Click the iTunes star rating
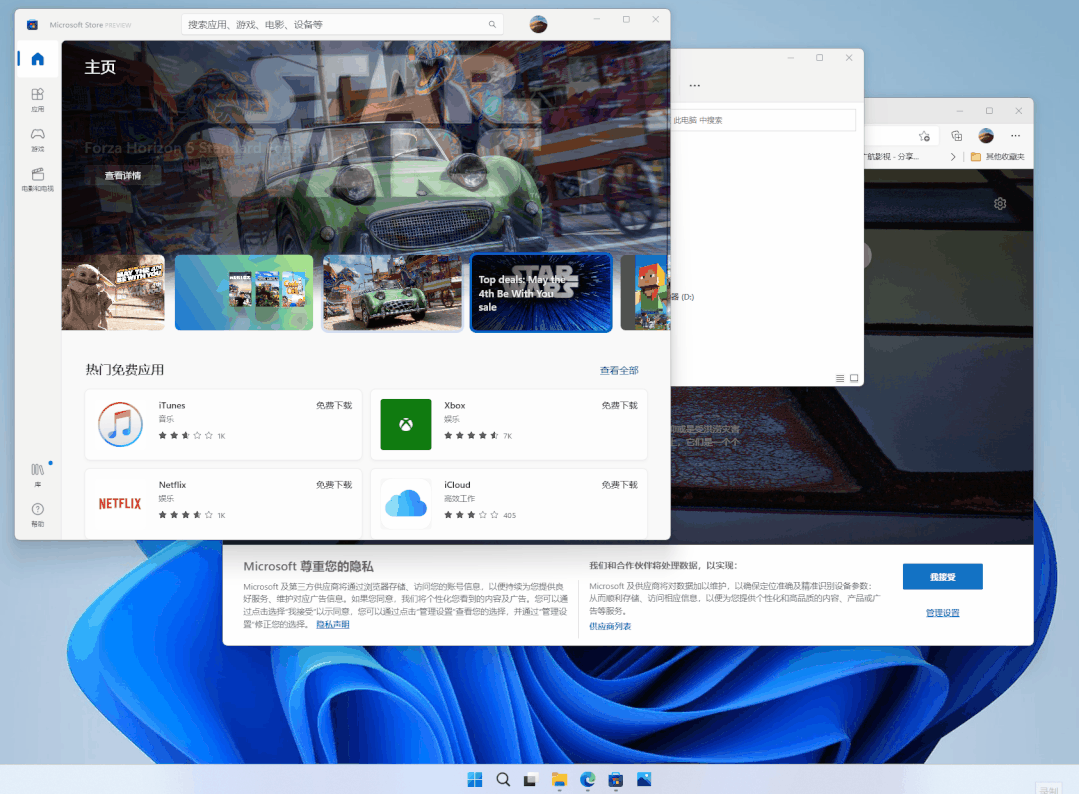The height and width of the screenshot is (794, 1079). pyautogui.click(x=186, y=436)
